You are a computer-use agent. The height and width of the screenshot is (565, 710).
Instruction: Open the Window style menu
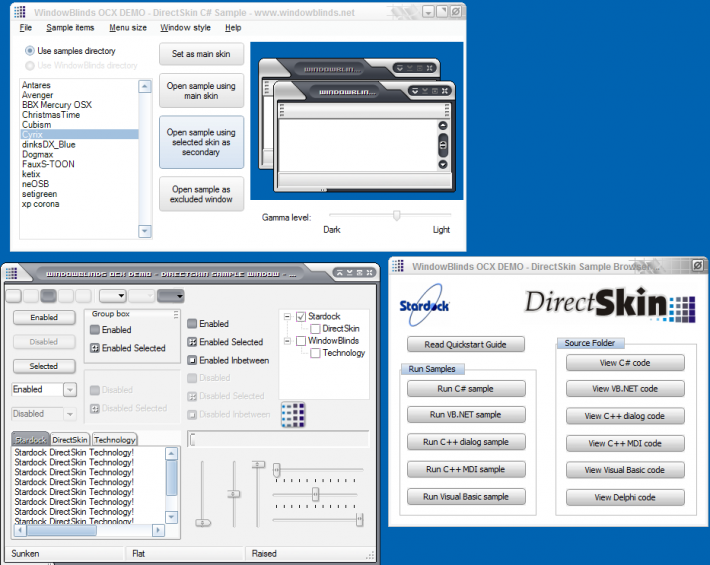pyautogui.click(x=185, y=28)
